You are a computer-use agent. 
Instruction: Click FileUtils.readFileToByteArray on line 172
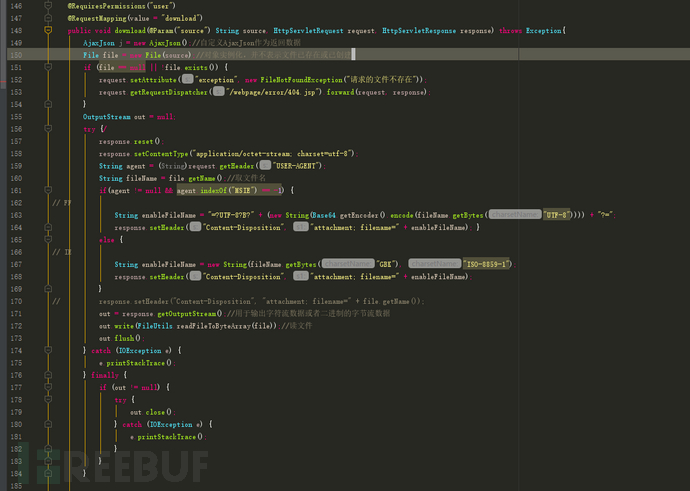pyautogui.click(x=206, y=326)
